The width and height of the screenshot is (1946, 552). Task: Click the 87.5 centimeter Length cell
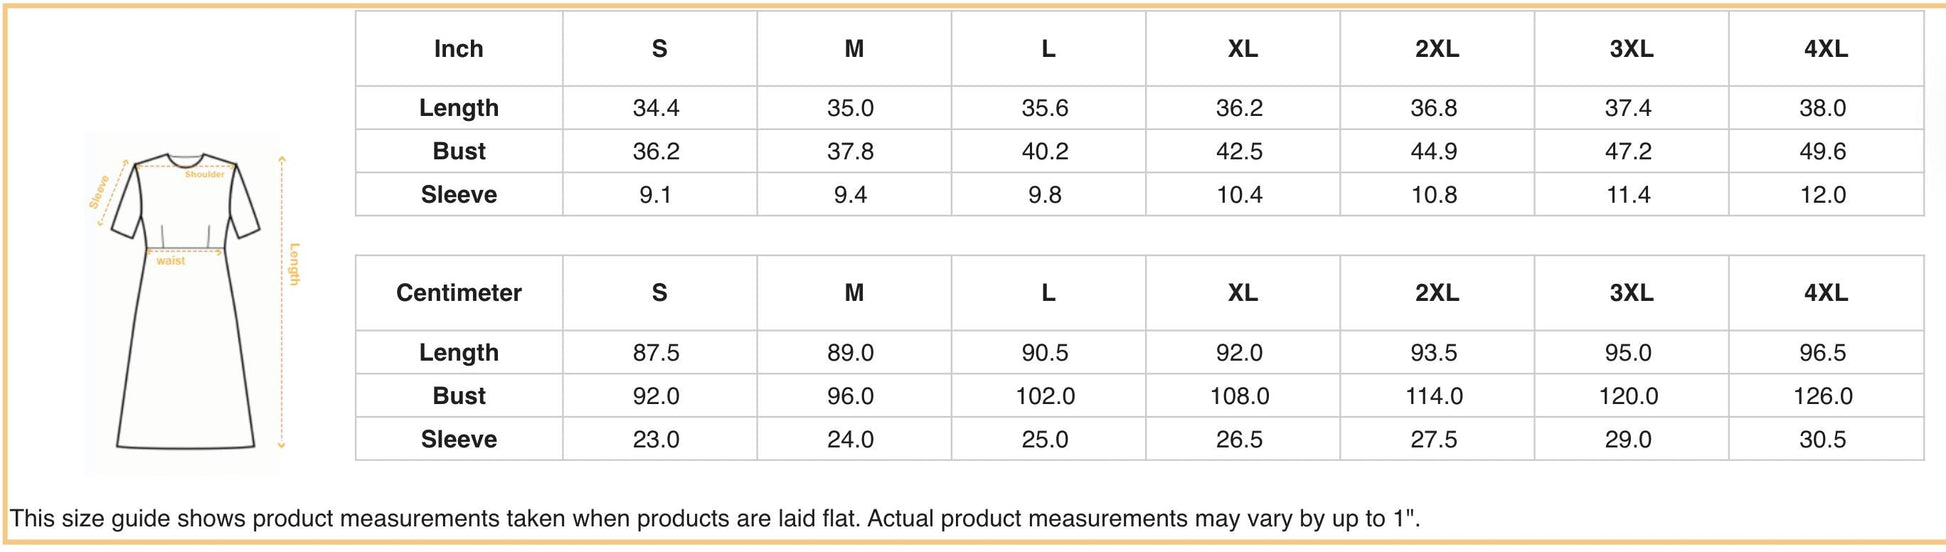point(656,353)
